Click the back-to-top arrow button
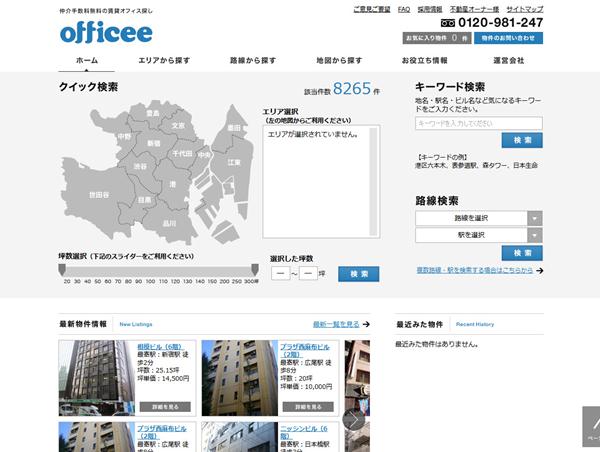This screenshot has height=452, width=600. [x=592, y=426]
